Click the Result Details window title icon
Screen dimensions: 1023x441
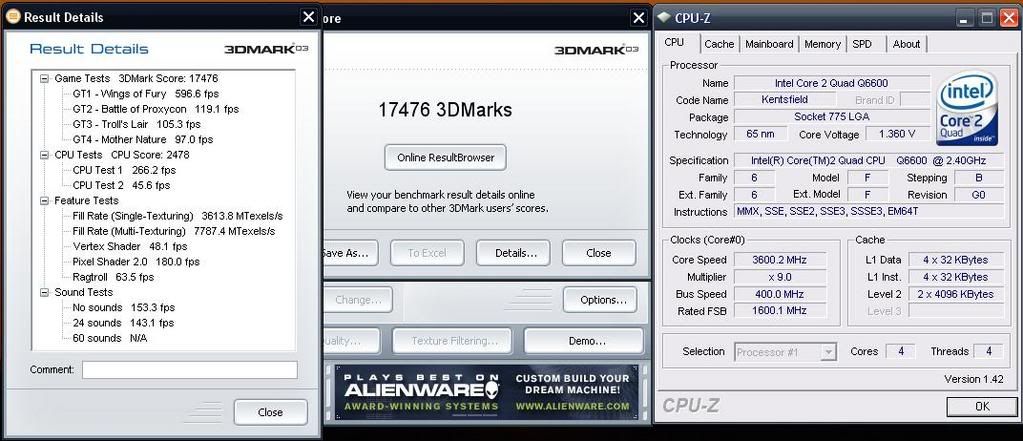tap(12, 17)
